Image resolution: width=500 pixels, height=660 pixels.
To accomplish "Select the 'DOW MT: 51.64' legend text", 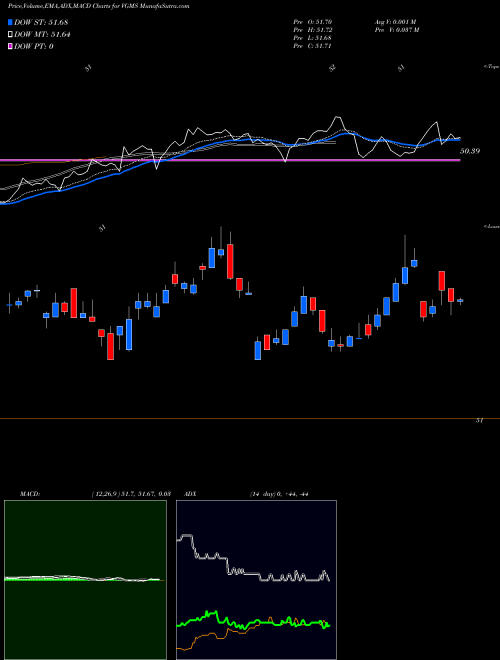I will [42, 35].
